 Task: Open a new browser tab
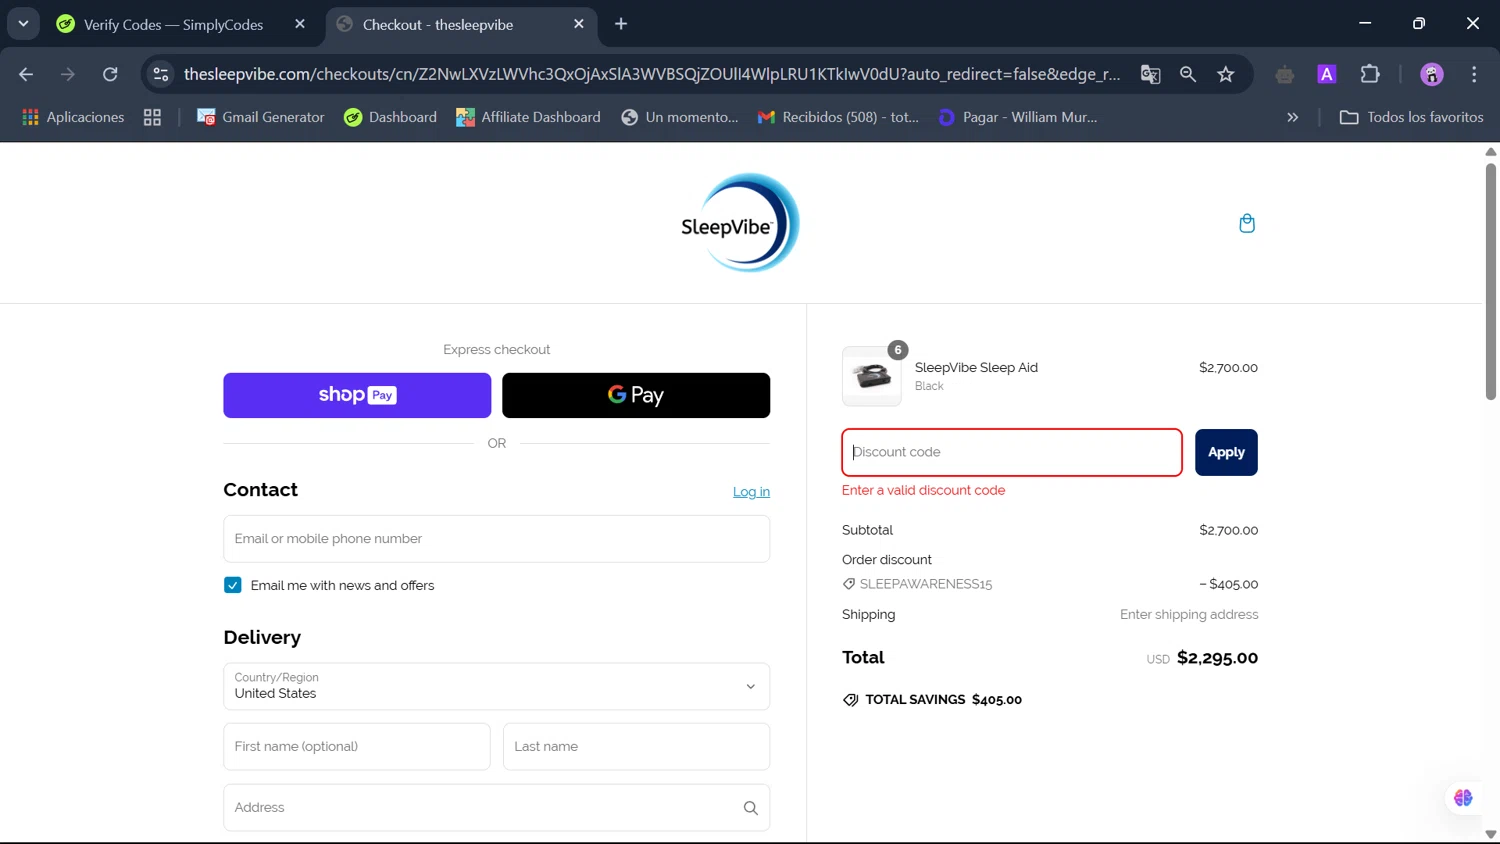pyautogui.click(x=621, y=24)
